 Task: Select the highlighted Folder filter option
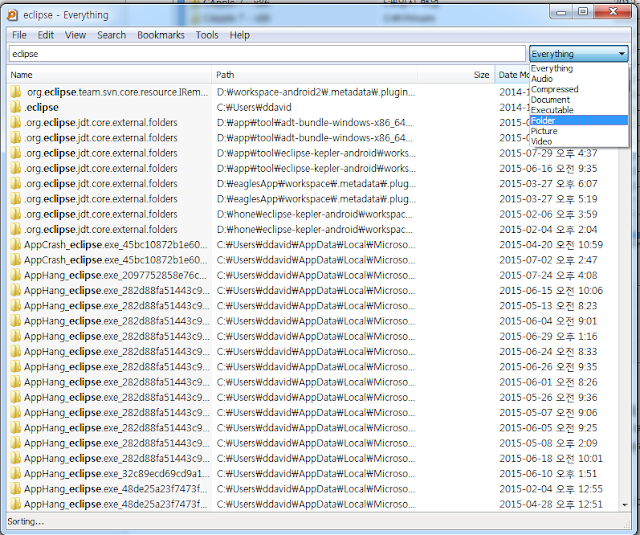point(579,120)
